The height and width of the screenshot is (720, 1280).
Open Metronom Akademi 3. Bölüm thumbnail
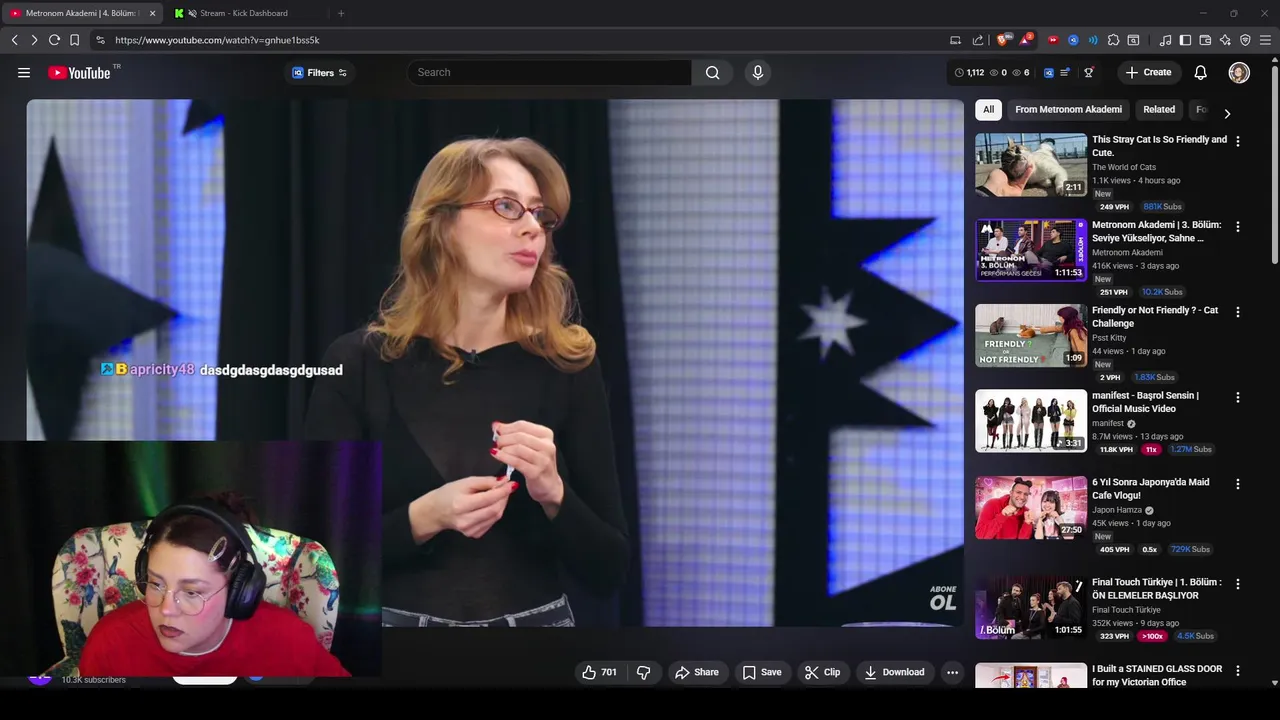click(x=1031, y=250)
